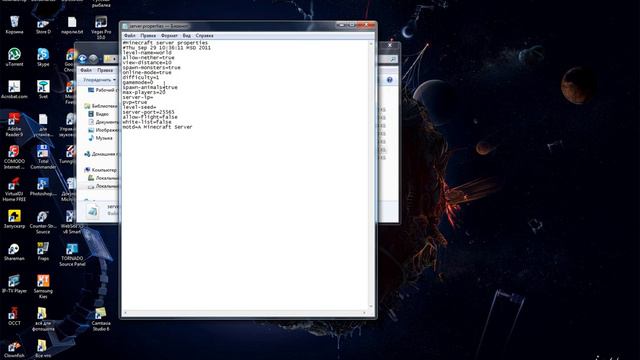Launch OCCT desktop shortcut

point(14,316)
